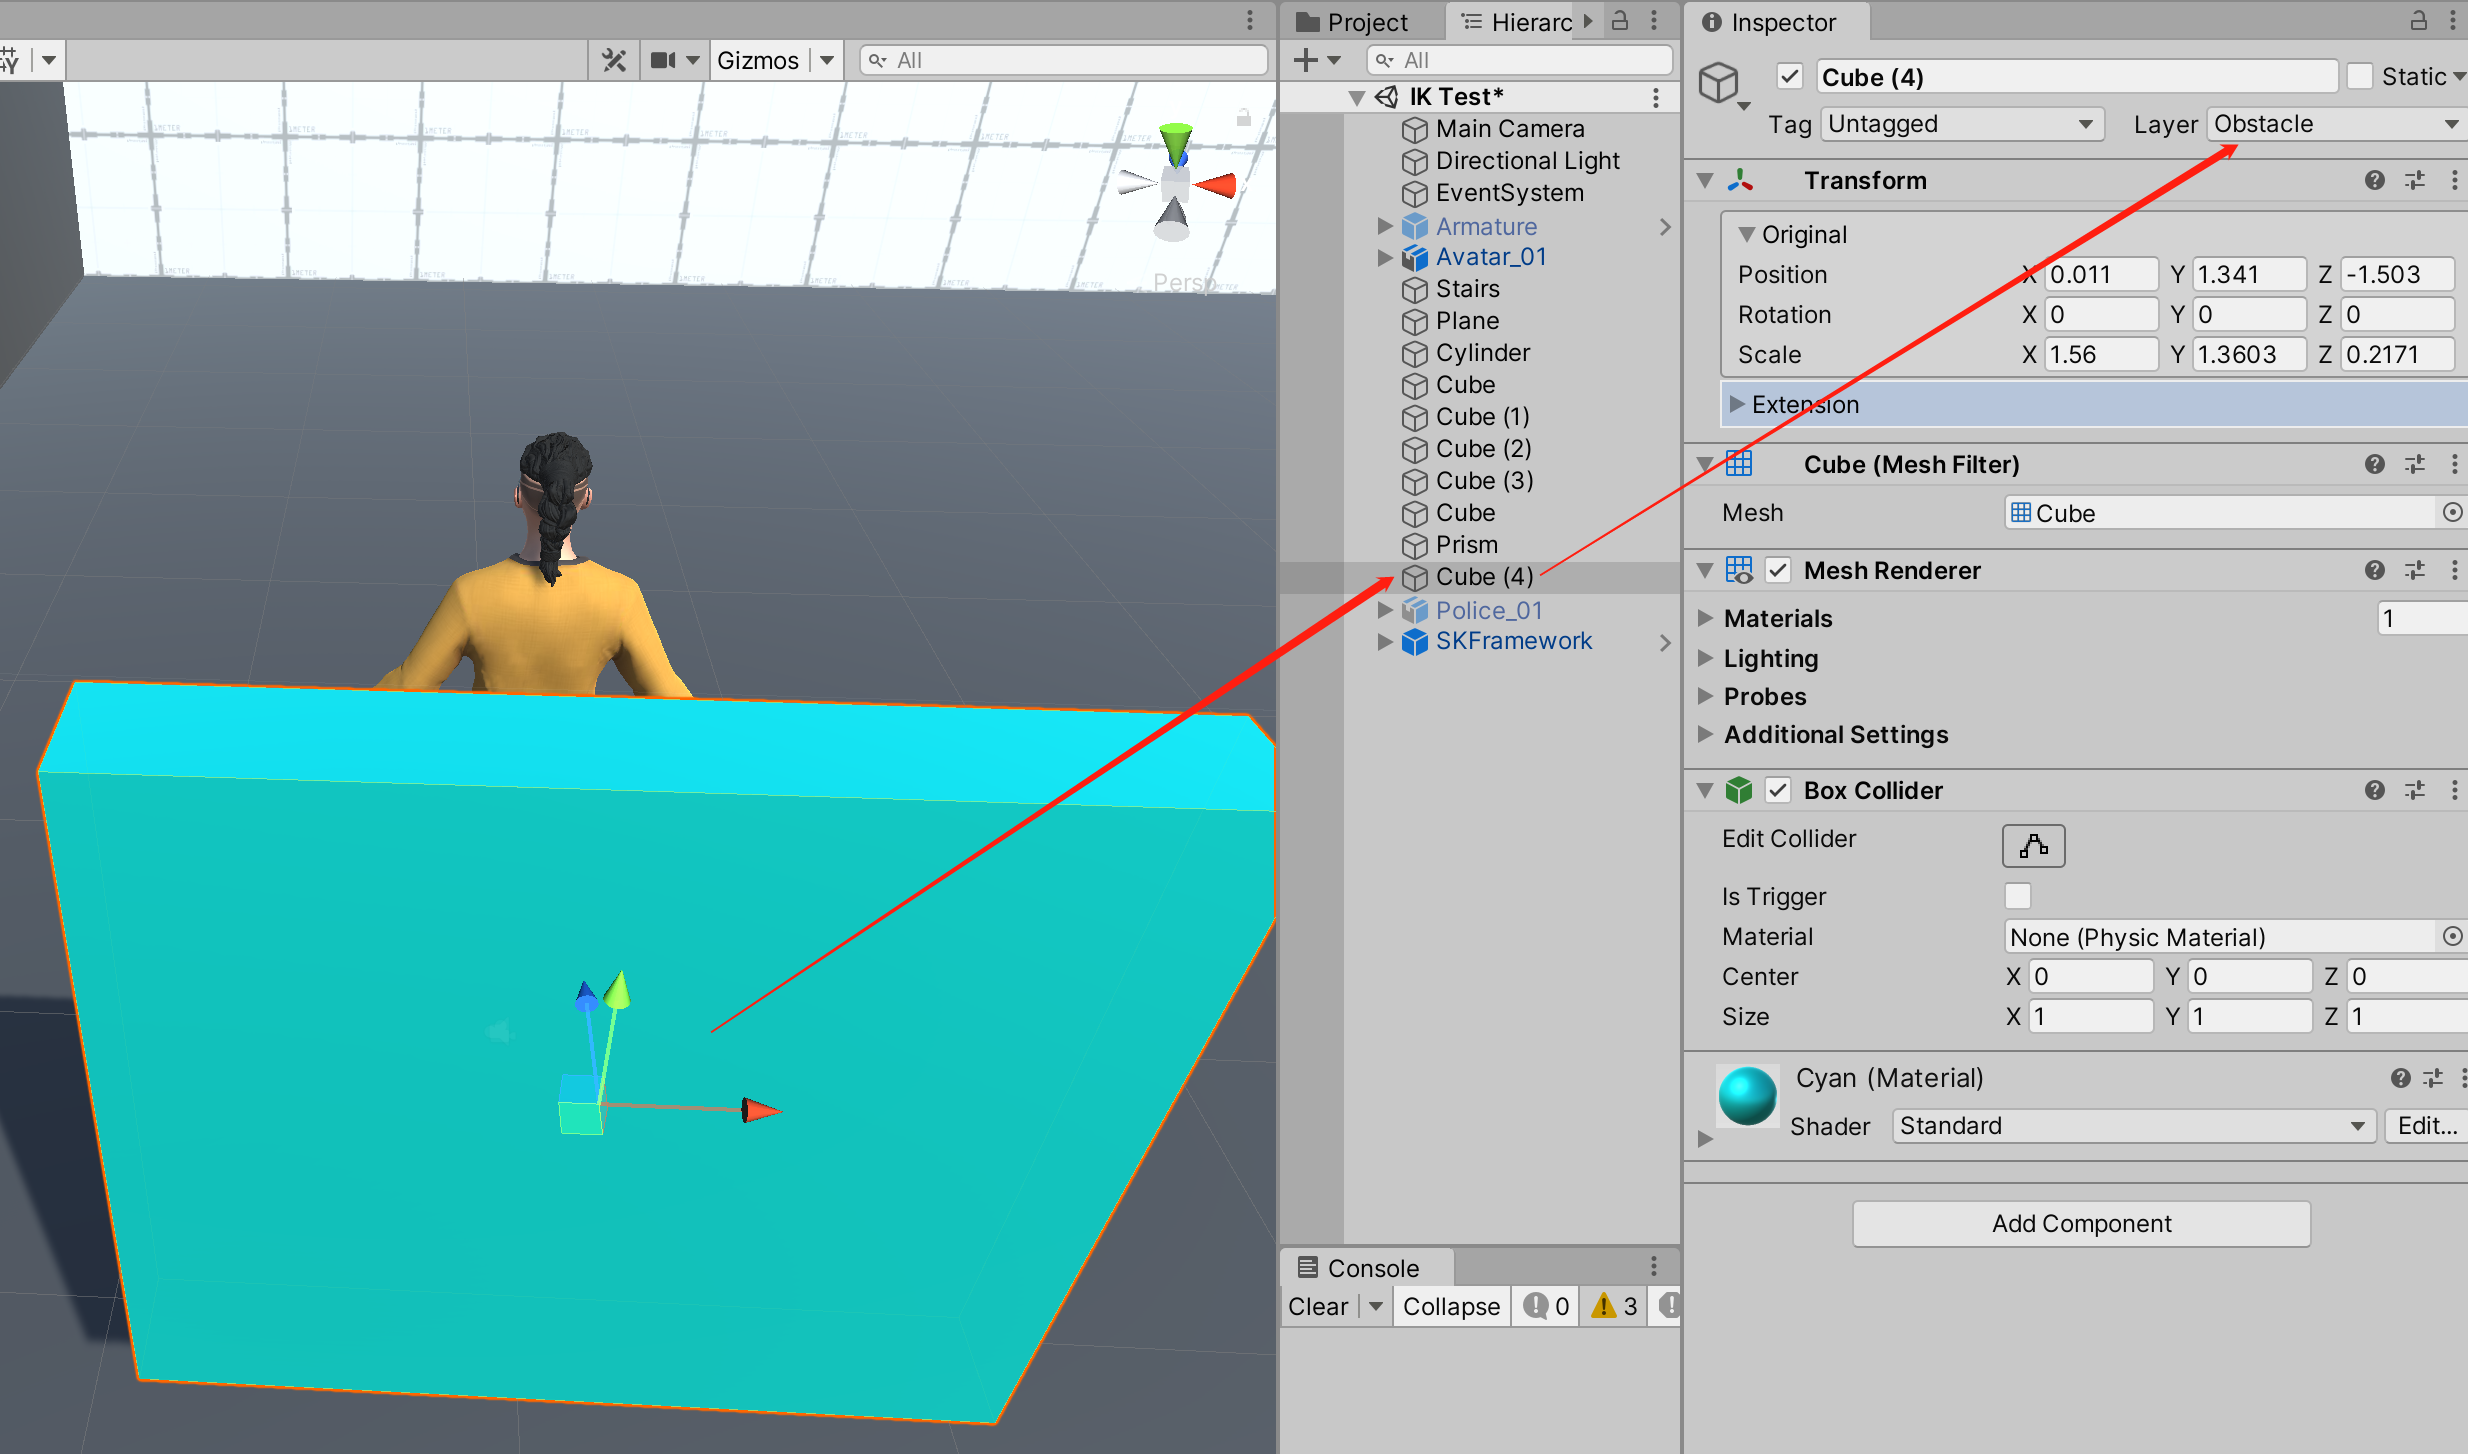Click the hierarchy add plus icon
Viewport: 2468px width, 1454px height.
click(x=1305, y=61)
